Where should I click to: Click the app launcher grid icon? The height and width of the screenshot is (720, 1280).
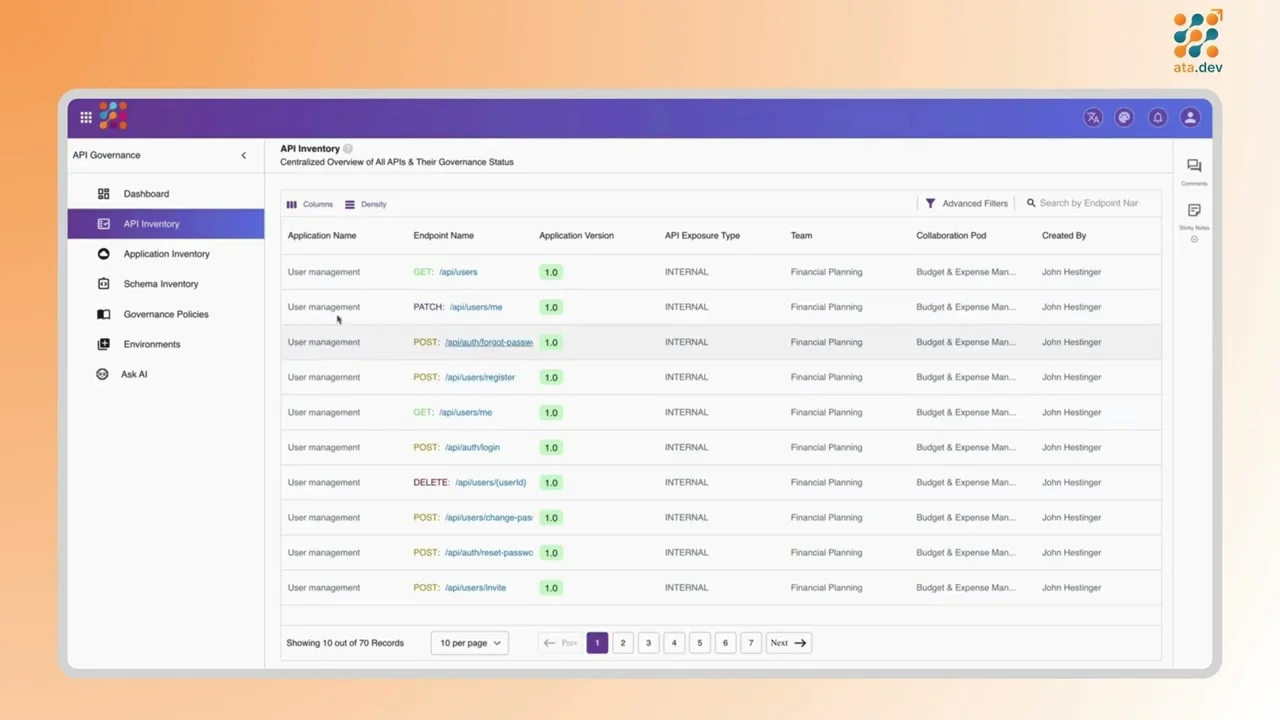(86, 117)
